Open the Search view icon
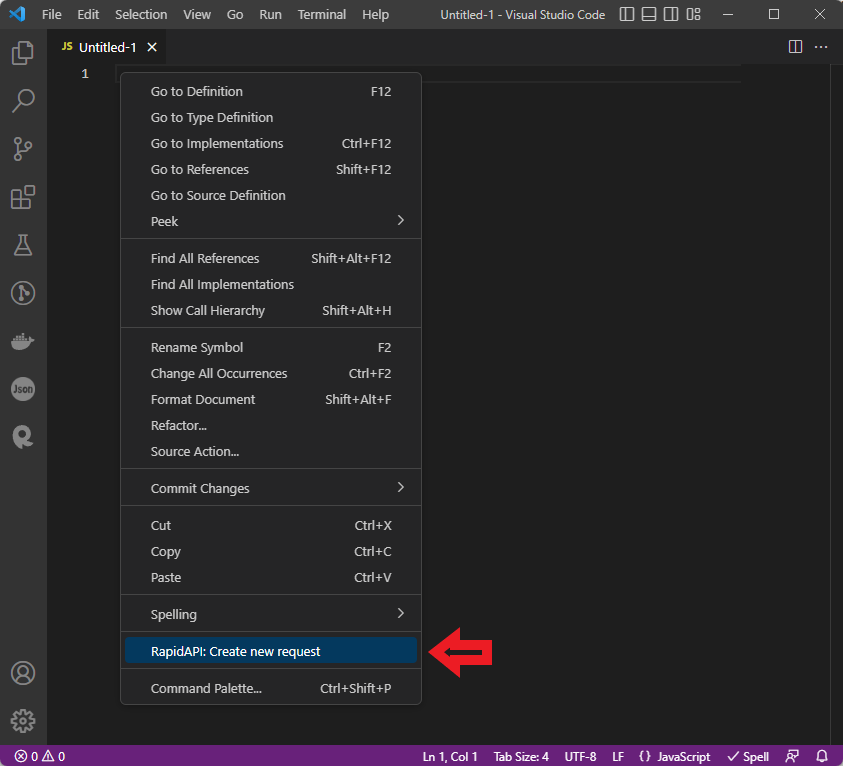The width and height of the screenshot is (843, 766). 23,101
